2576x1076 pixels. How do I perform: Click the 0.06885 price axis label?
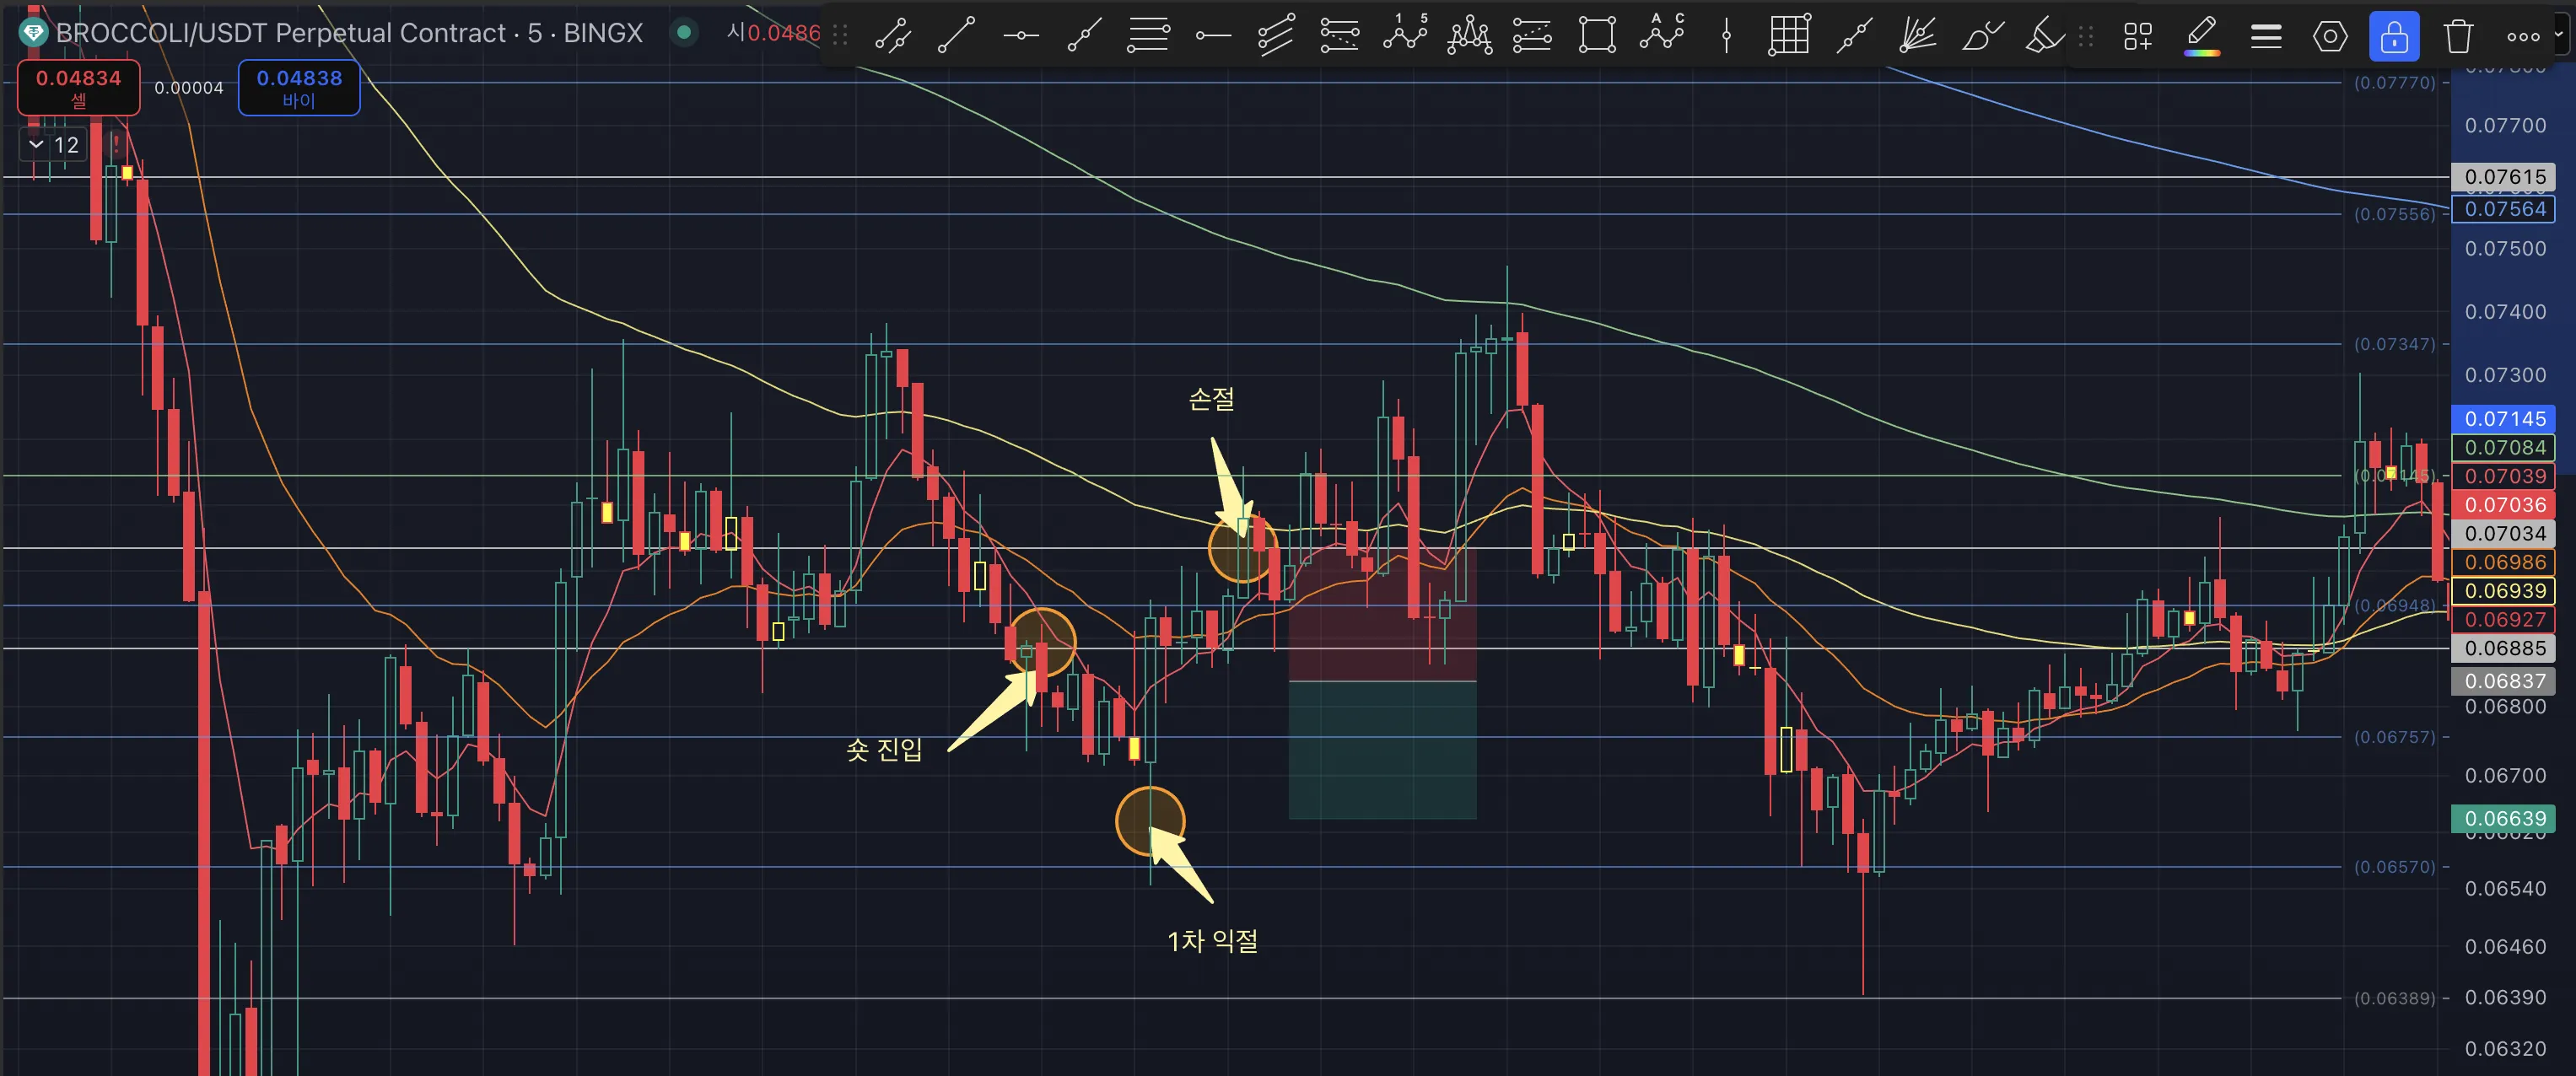pyautogui.click(x=2503, y=648)
